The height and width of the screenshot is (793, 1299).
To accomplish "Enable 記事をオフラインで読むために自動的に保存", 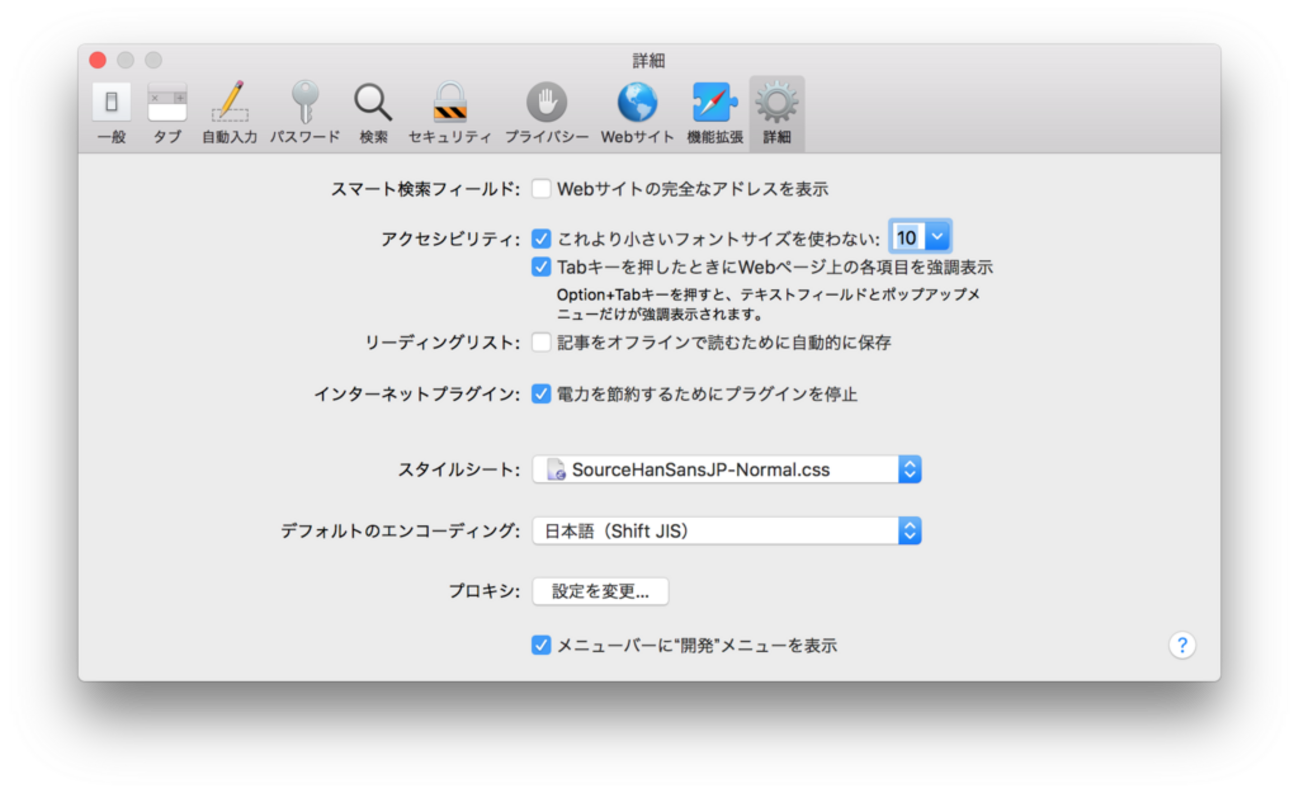I will pos(541,343).
